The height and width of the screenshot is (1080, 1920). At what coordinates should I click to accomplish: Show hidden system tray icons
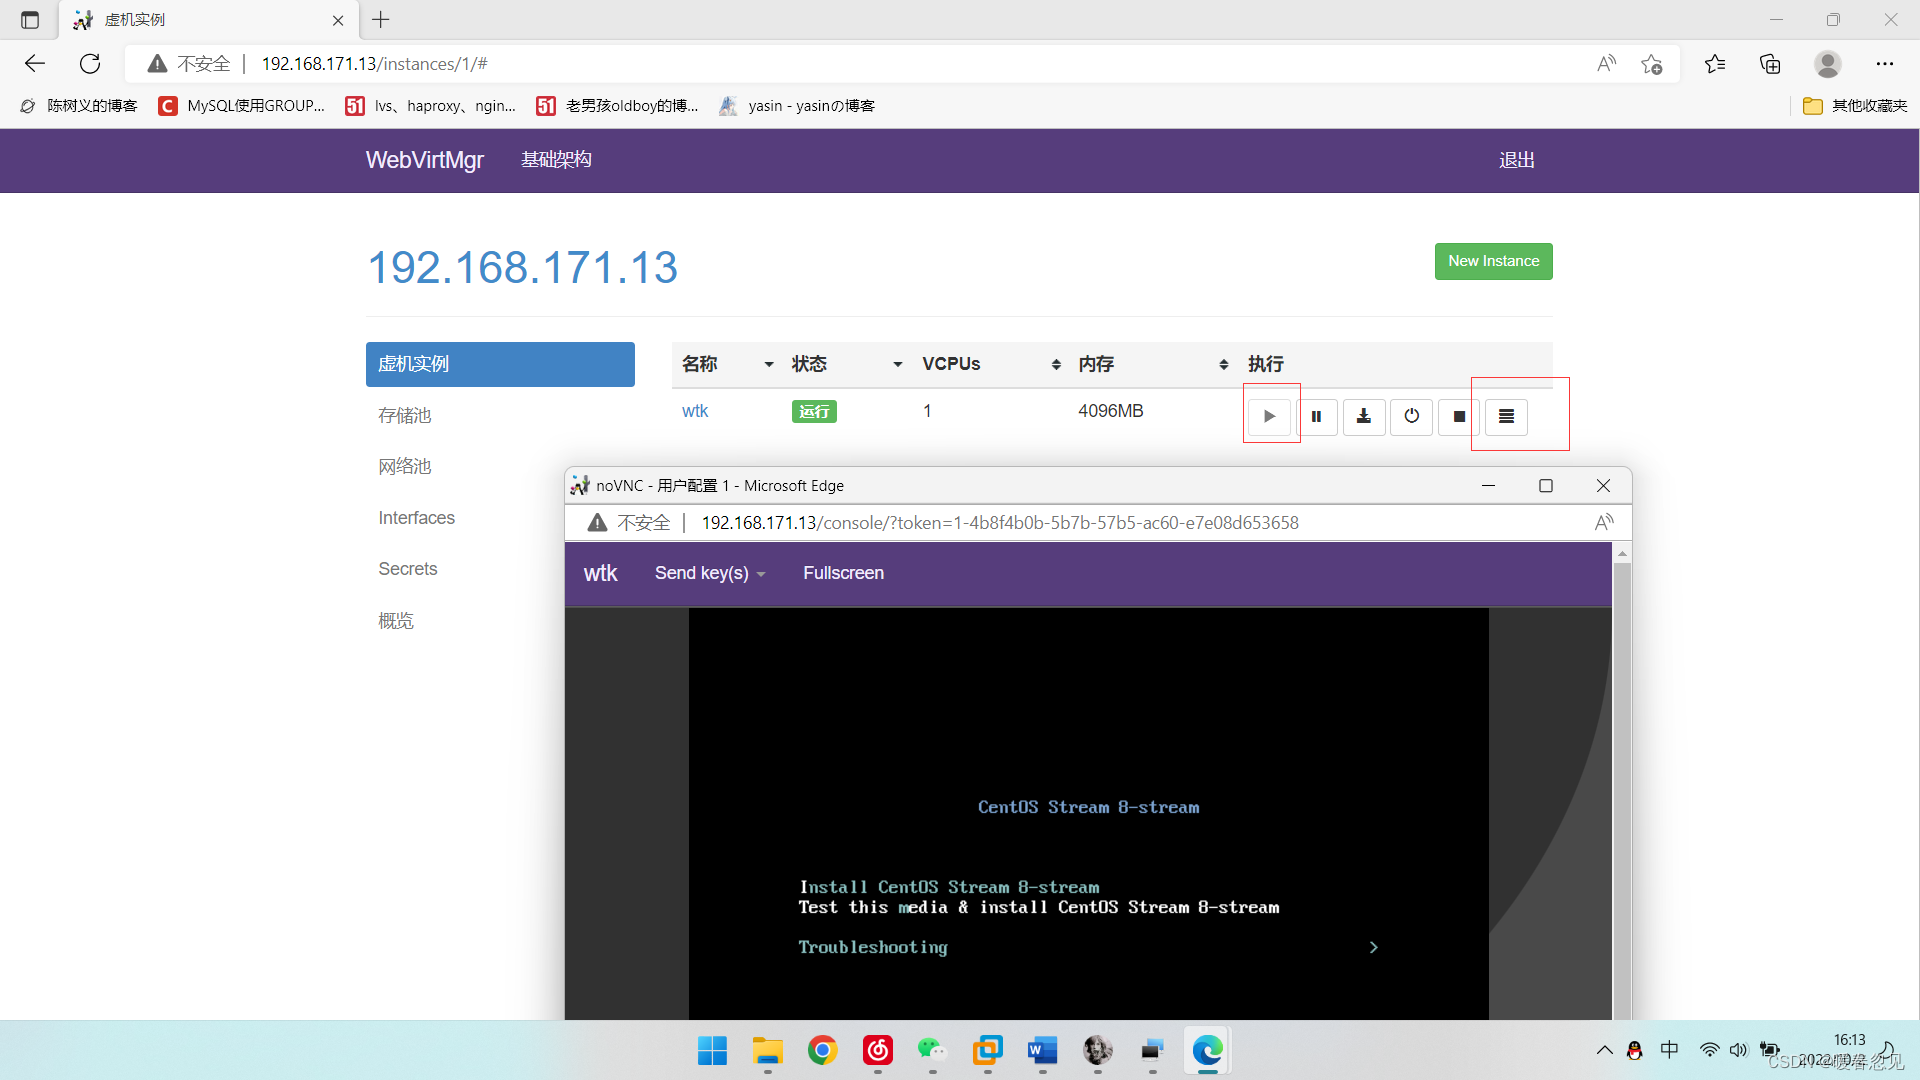(1604, 1050)
